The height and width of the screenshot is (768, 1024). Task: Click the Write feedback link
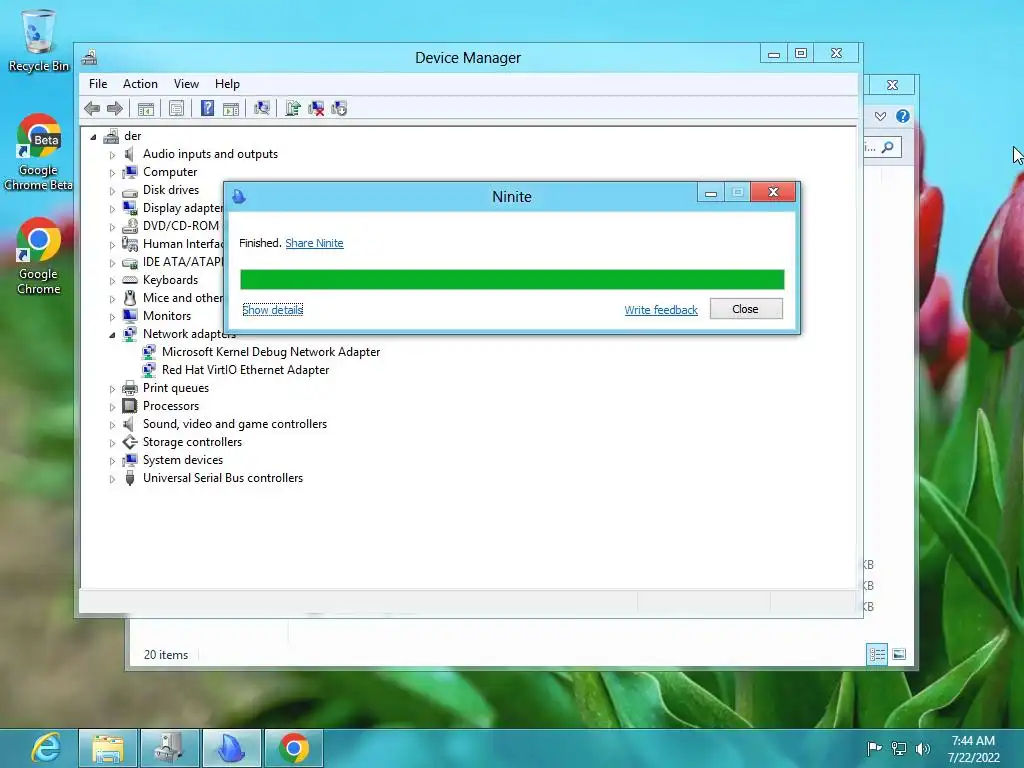click(661, 310)
